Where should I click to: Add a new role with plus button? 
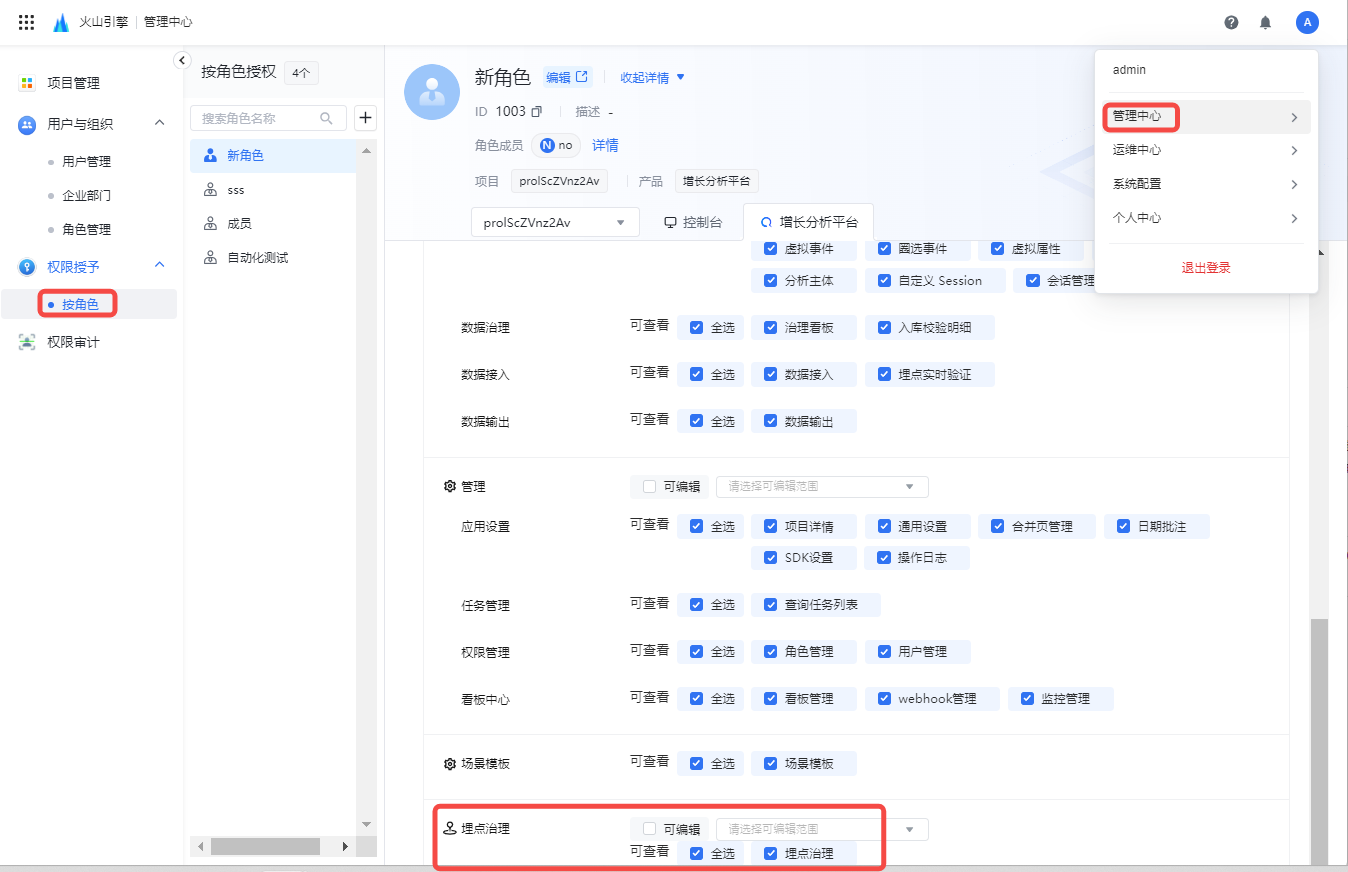pyautogui.click(x=366, y=118)
